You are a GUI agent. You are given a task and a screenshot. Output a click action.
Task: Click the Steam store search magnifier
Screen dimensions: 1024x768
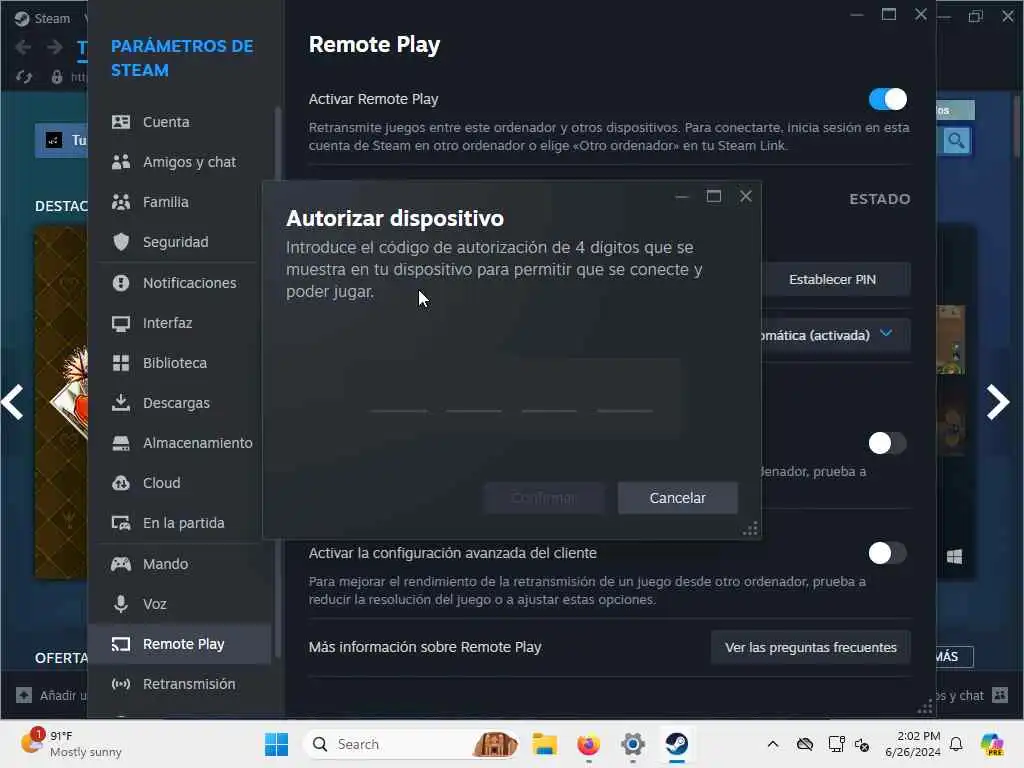956,140
